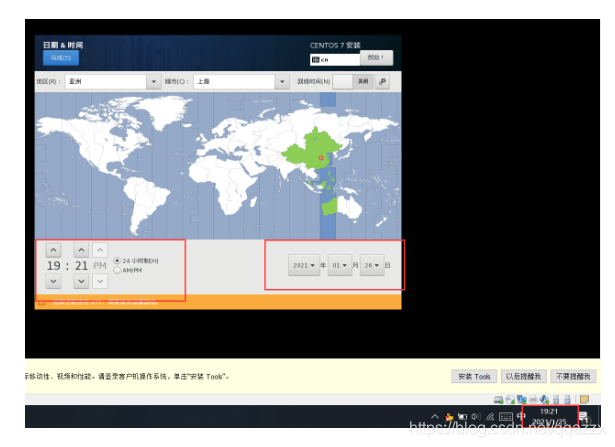Open the month 01 dropdown

[340, 265]
